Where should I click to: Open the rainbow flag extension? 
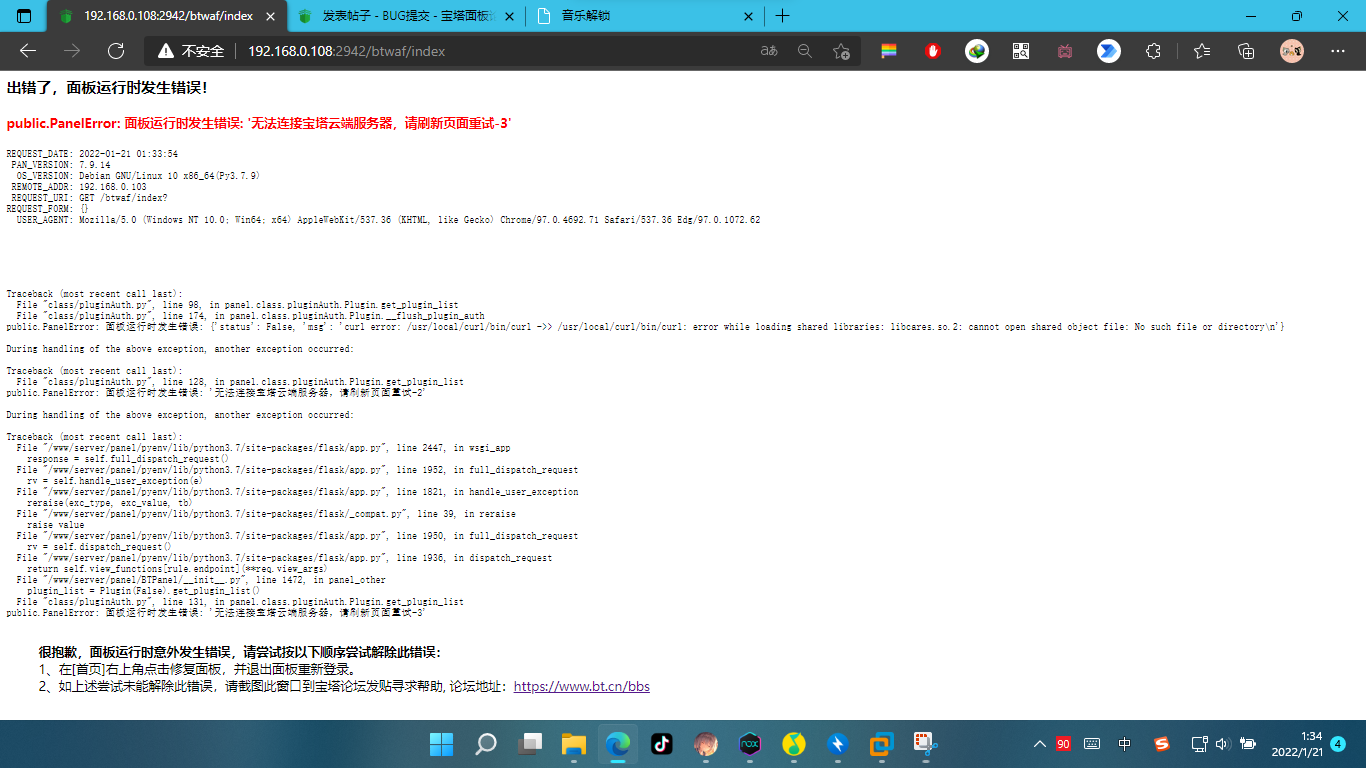click(888, 51)
